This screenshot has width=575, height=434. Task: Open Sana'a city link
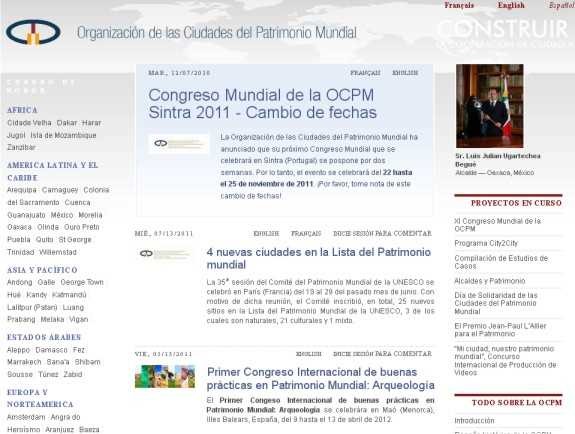click(58, 362)
